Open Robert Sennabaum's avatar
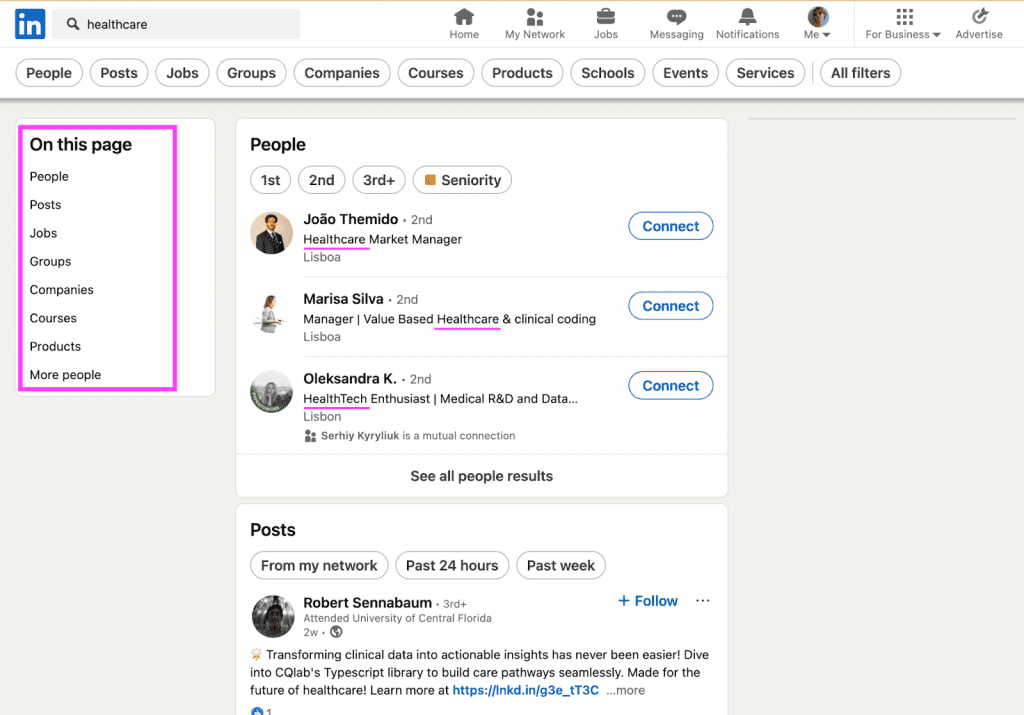Viewport: 1024px width, 715px height. (x=273, y=616)
